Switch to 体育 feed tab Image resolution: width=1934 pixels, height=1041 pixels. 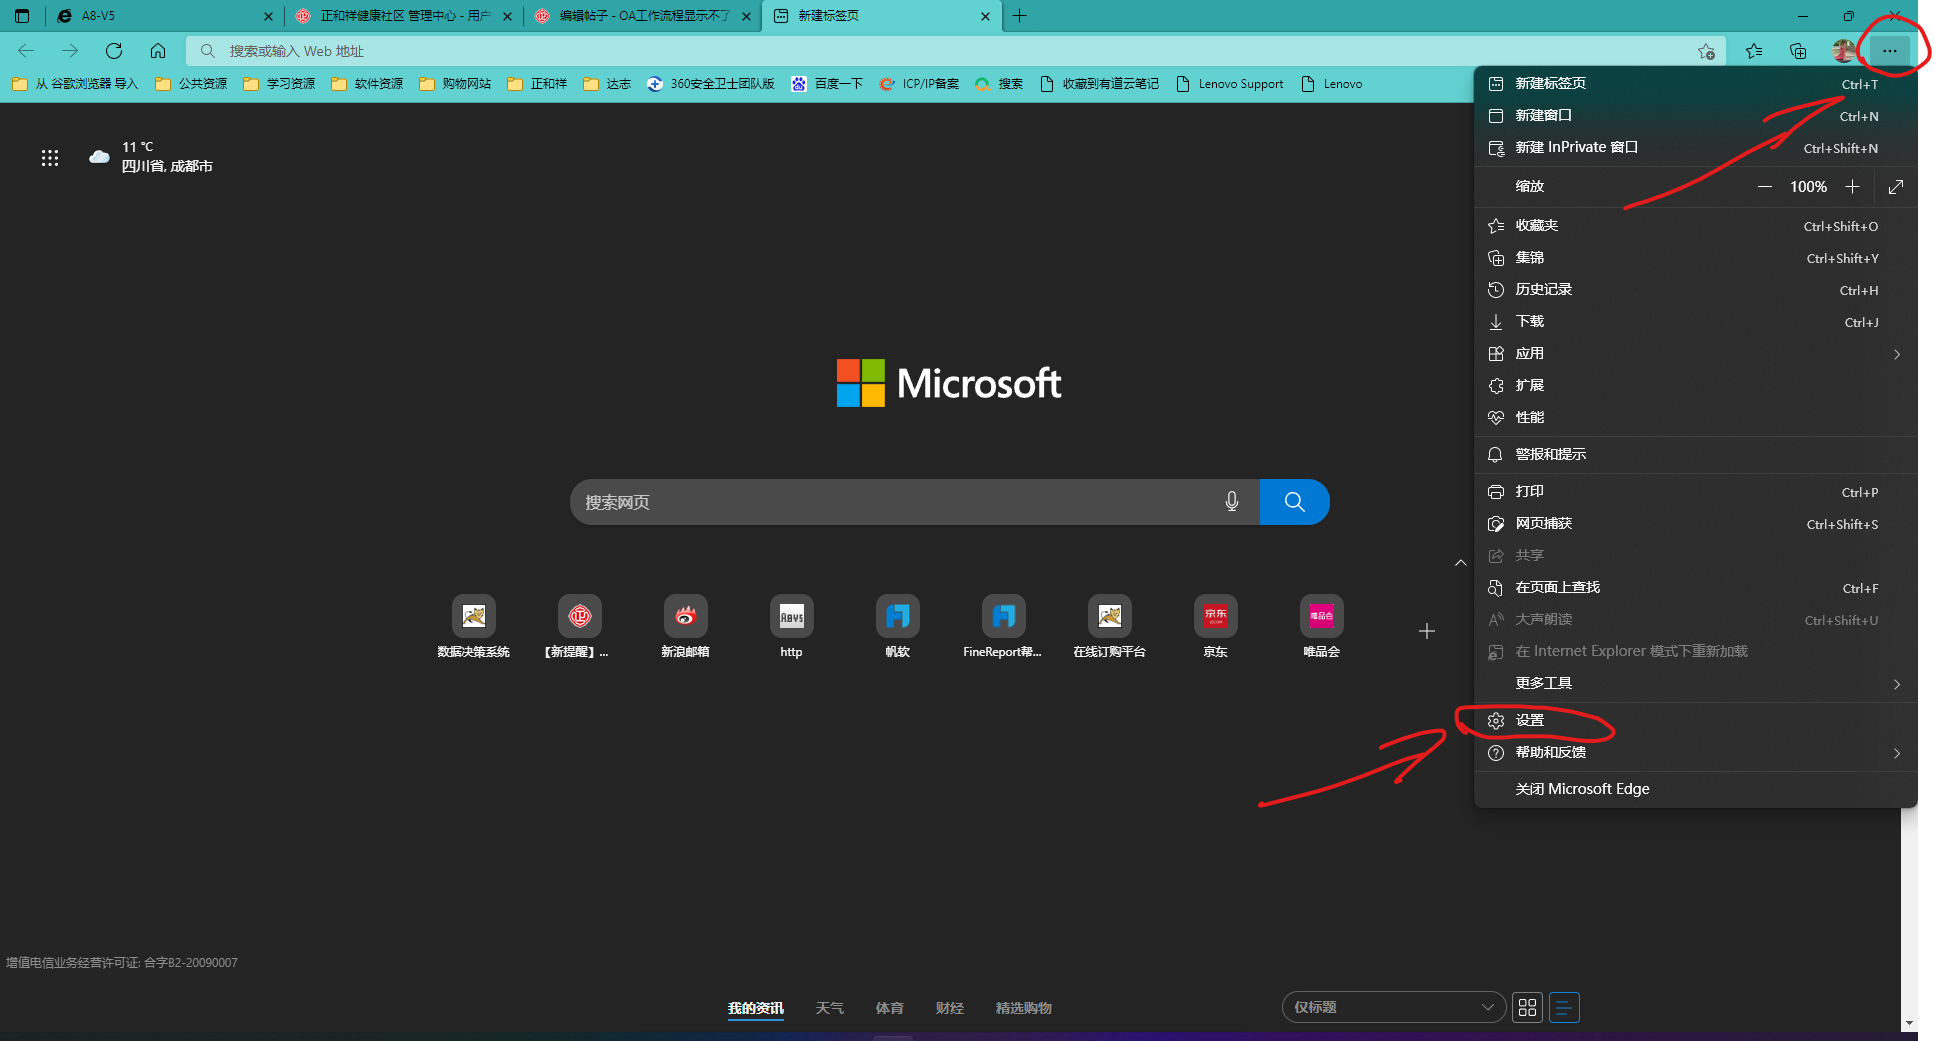click(889, 1008)
